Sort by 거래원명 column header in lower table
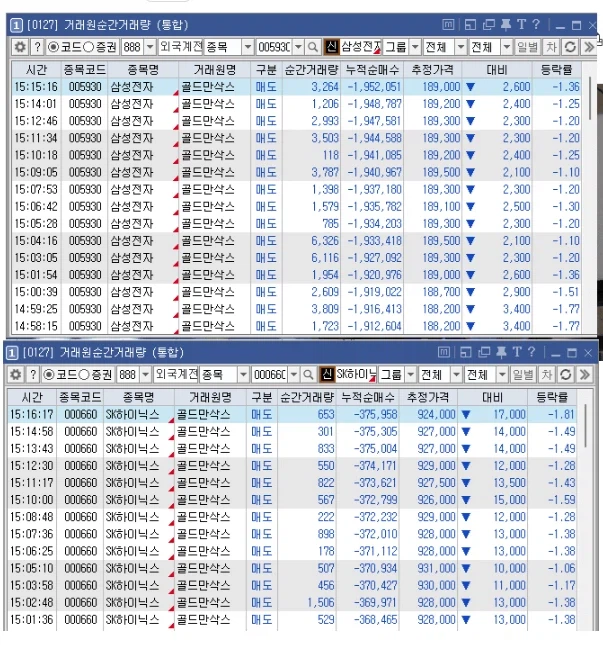 [x=211, y=397]
